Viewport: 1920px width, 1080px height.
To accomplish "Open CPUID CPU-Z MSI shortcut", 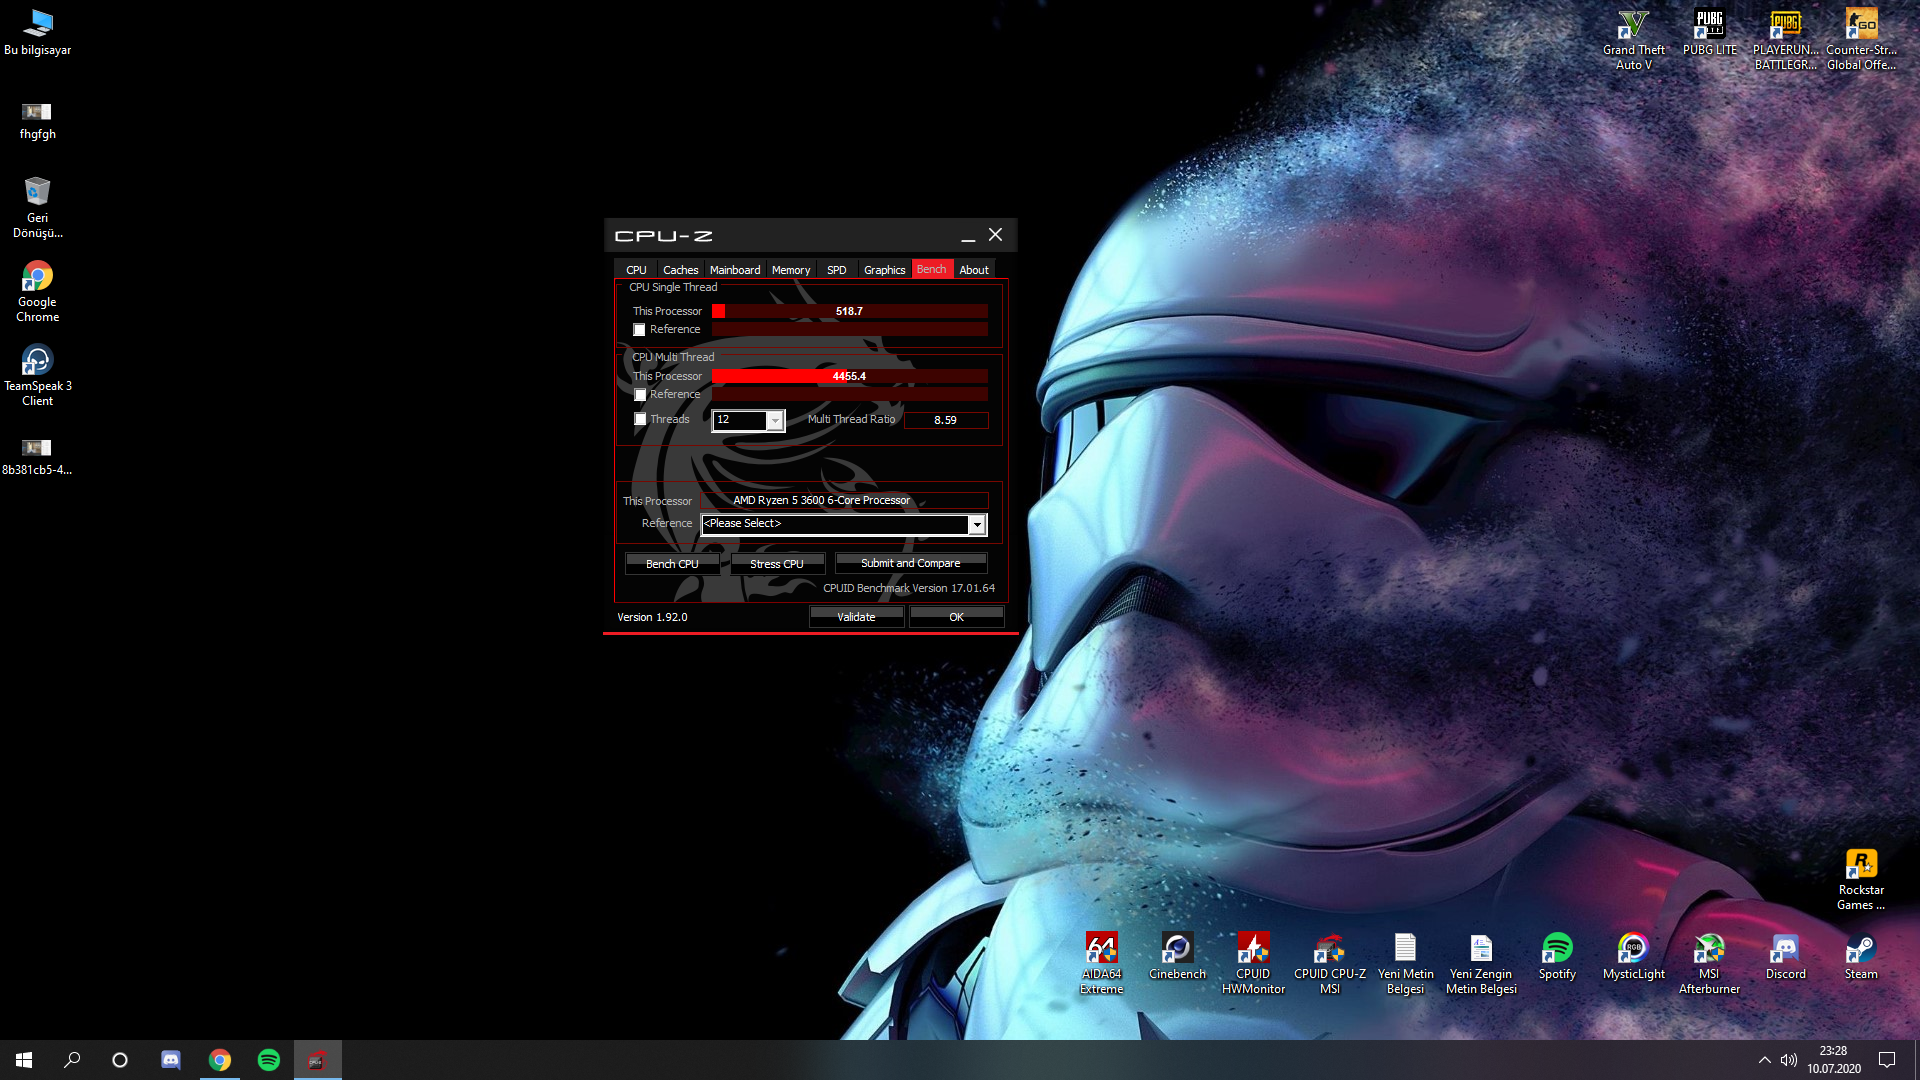I will tap(1329, 963).
